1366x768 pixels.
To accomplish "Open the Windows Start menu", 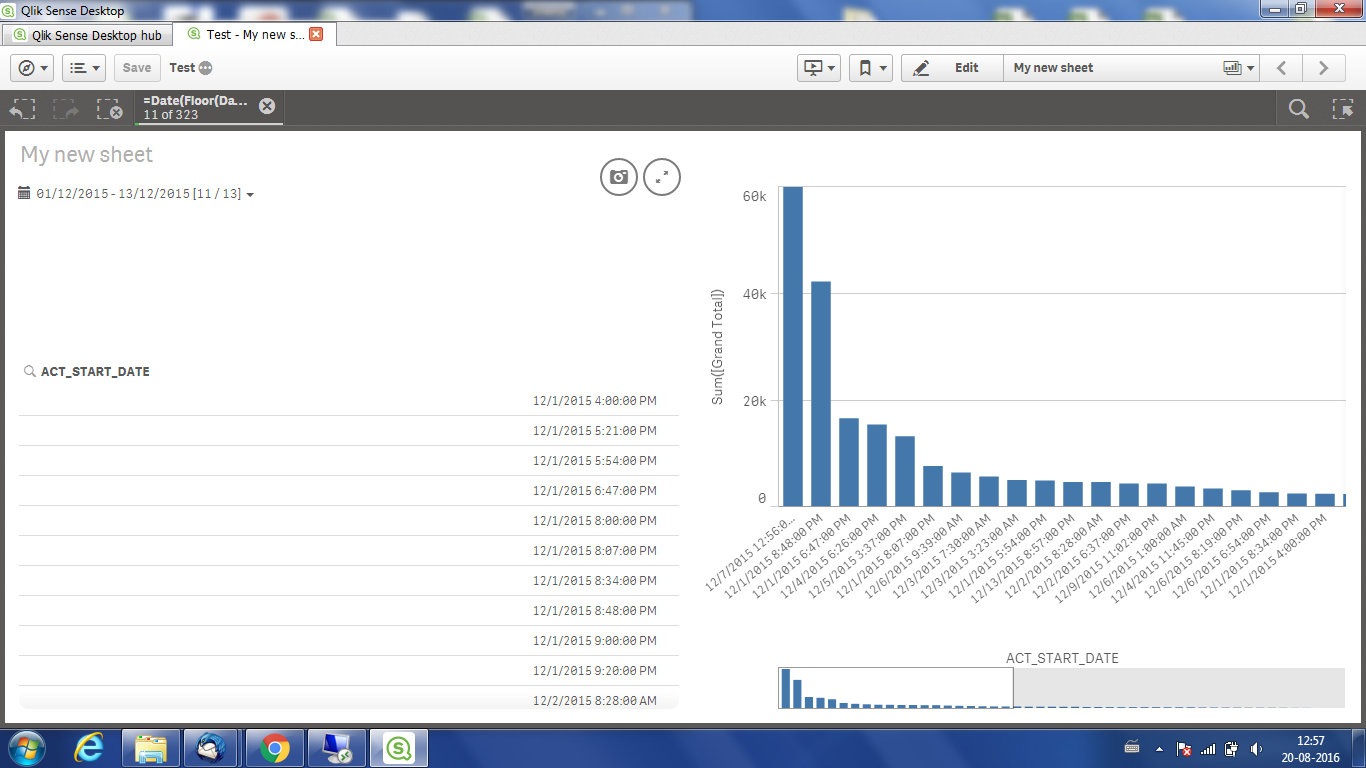I will (x=27, y=748).
